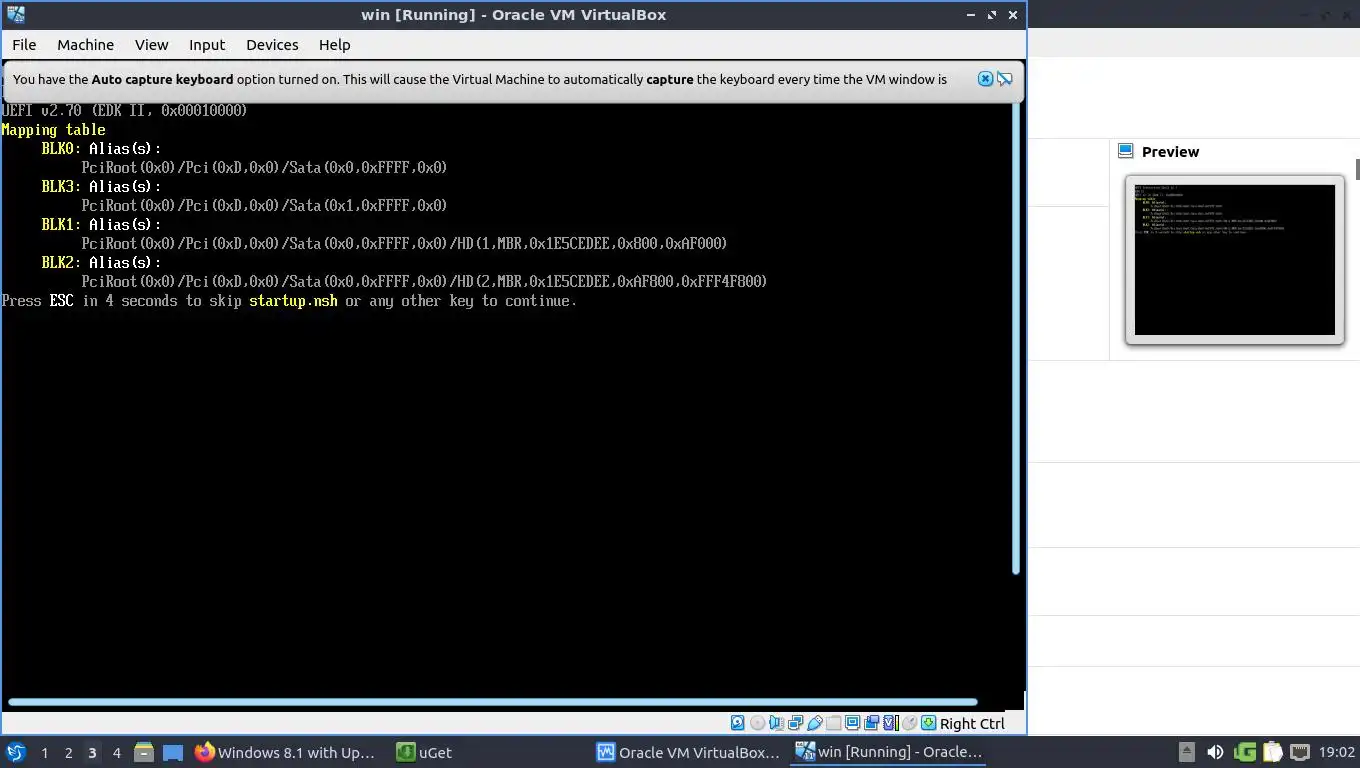Open the Machine menu
Image resolution: width=1360 pixels, height=768 pixels.
click(85, 45)
